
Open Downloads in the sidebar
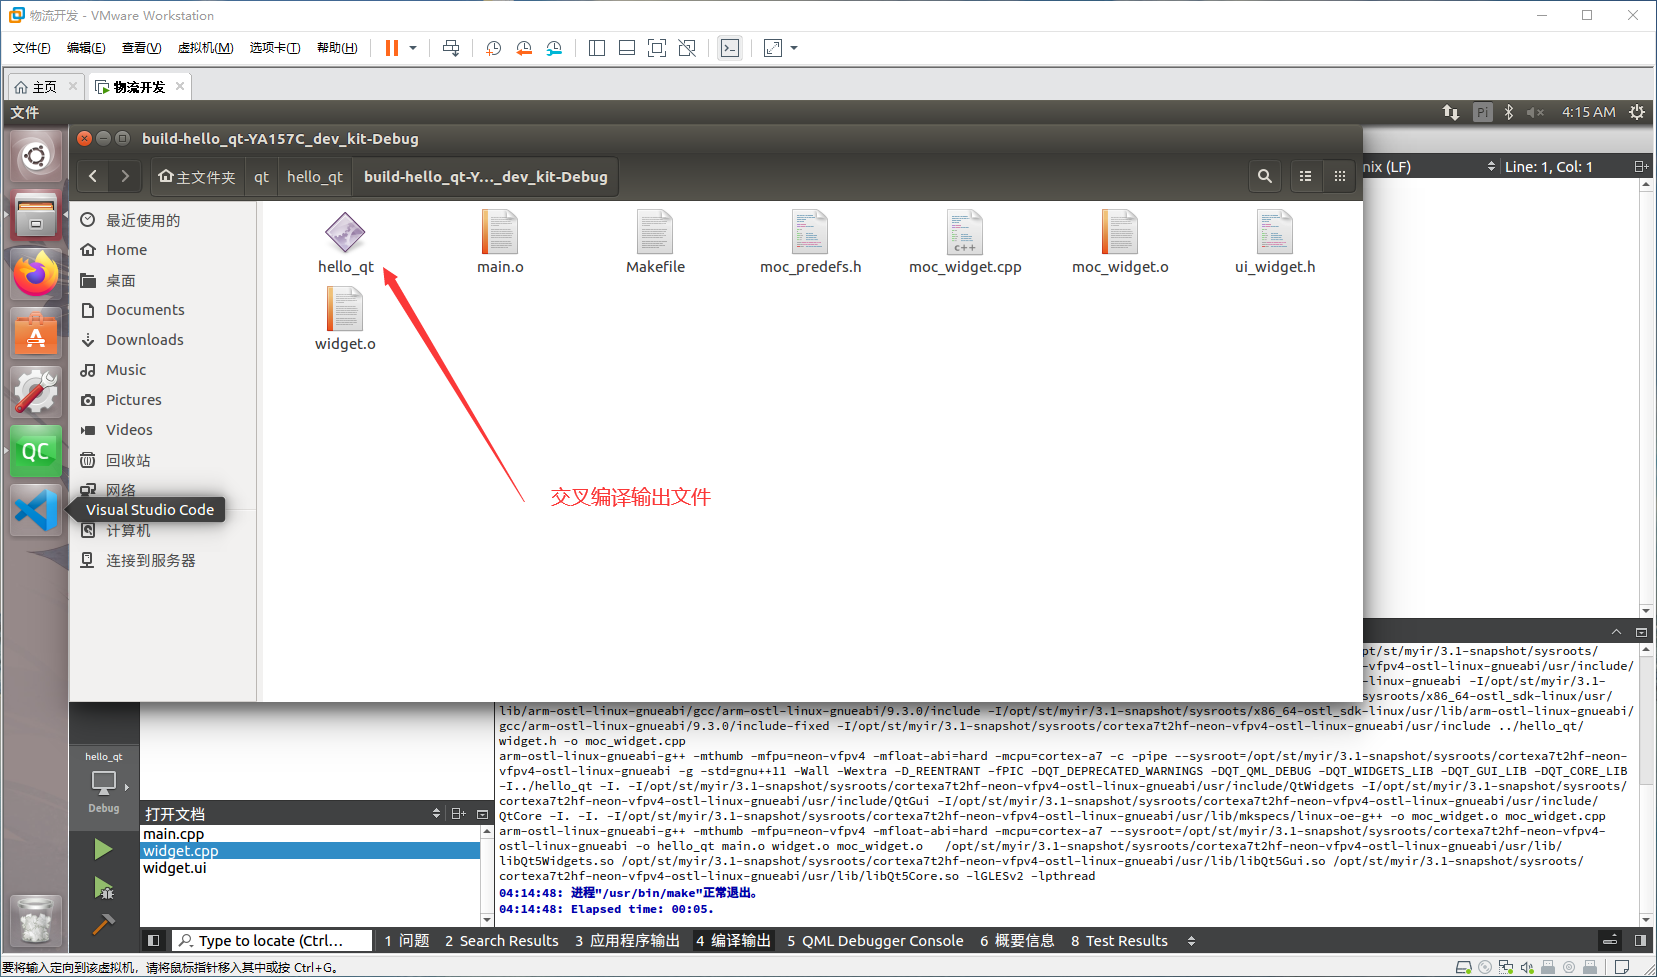[x=145, y=340]
